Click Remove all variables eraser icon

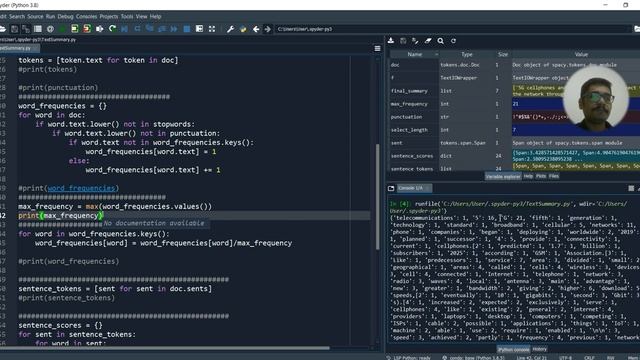click(428, 41)
